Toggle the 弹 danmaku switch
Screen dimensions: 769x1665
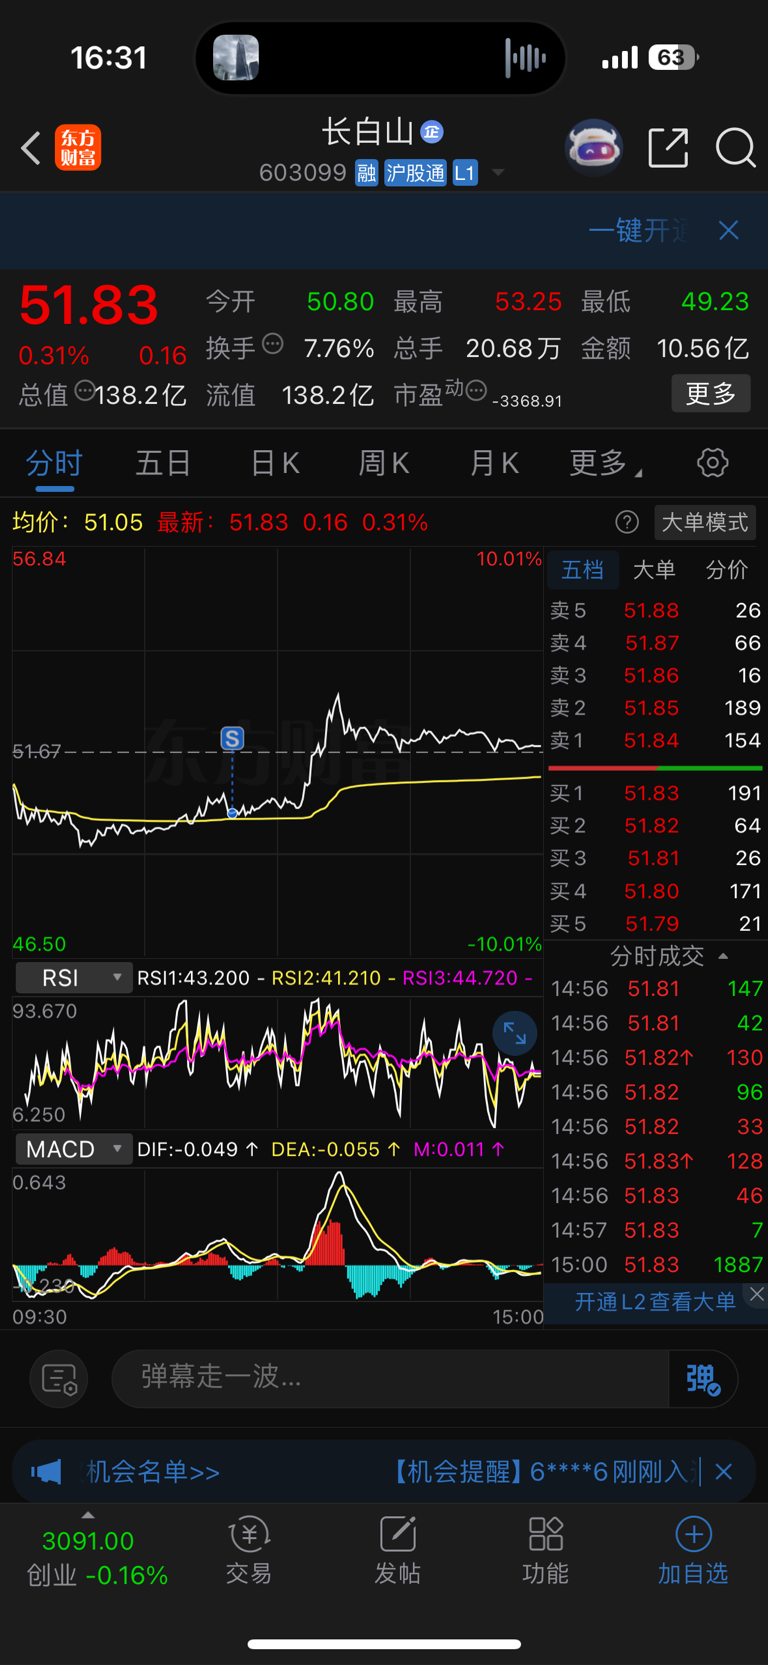click(x=704, y=1379)
